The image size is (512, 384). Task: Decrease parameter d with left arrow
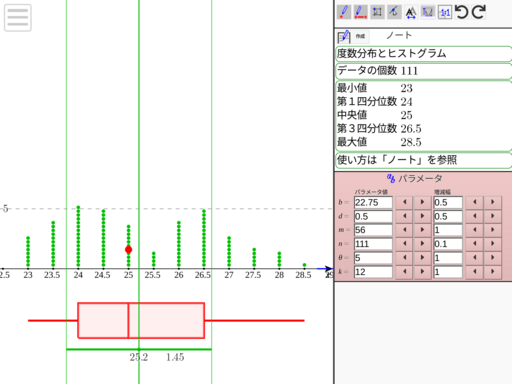404,216
